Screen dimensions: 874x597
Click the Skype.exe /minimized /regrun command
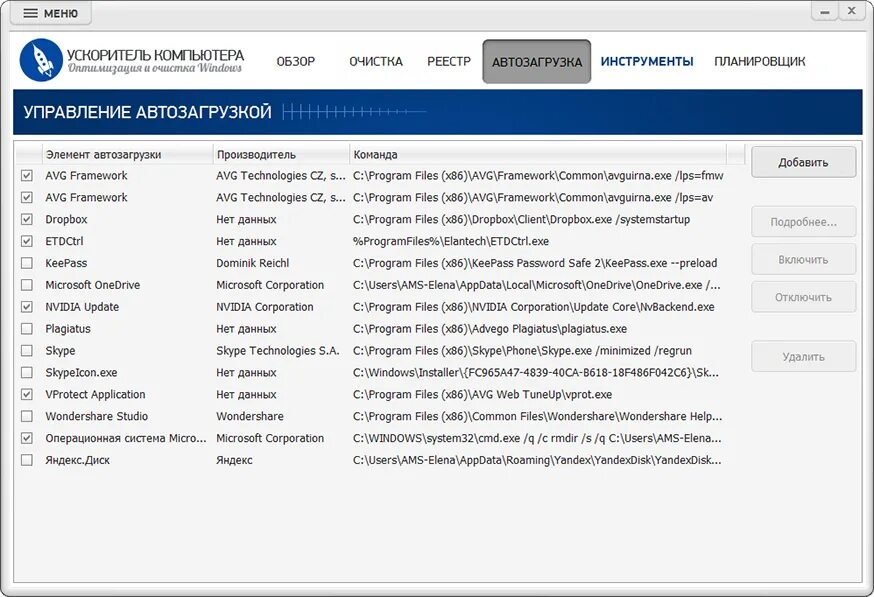click(522, 351)
